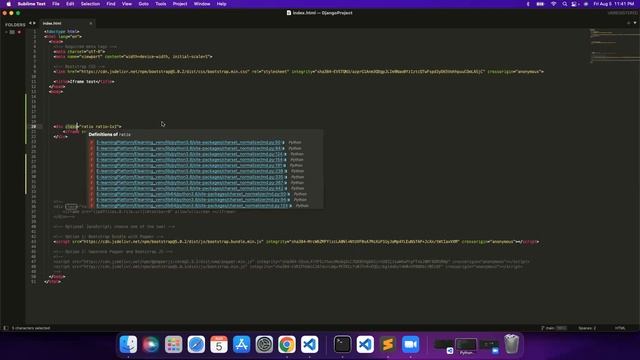Open the Goto menu
Image resolution: width=640 pixels, height=360 pixels.
click(144, 4)
